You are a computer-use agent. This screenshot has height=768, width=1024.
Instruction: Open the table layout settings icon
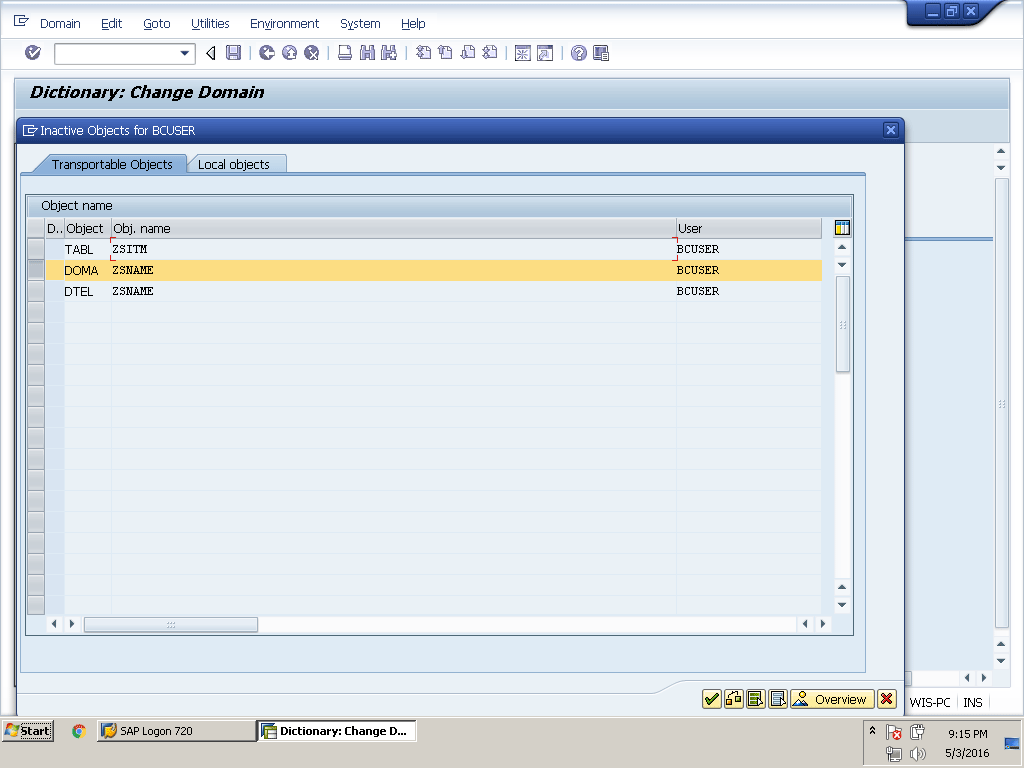coord(842,228)
